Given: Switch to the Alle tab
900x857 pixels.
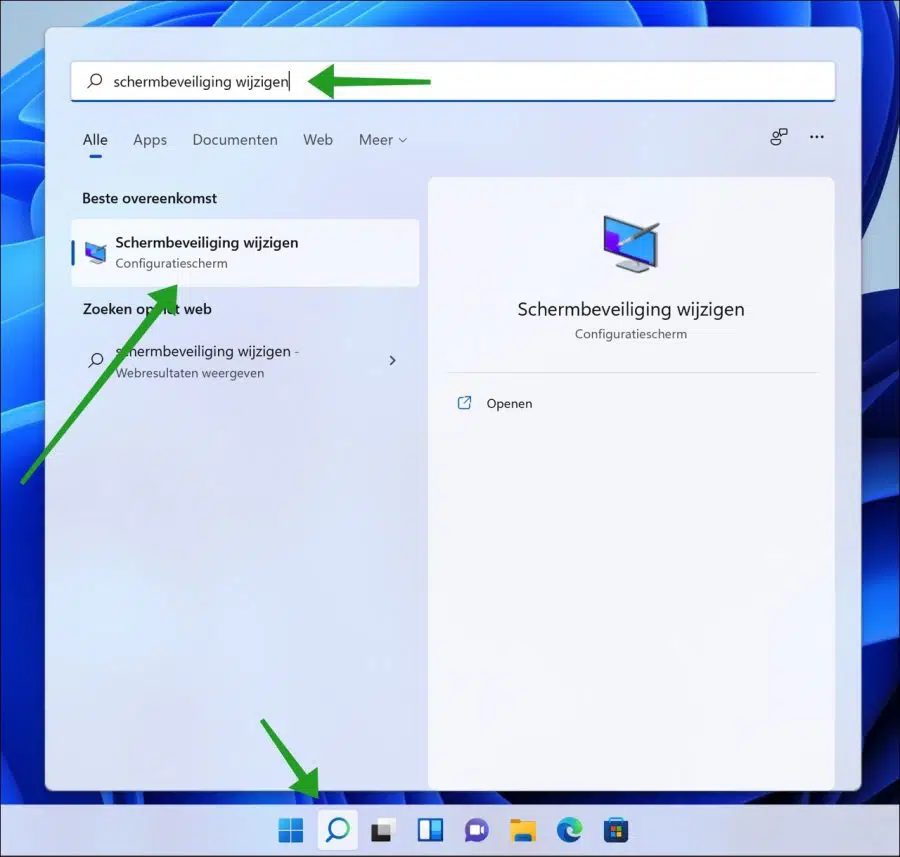Looking at the screenshot, I should click(x=95, y=139).
